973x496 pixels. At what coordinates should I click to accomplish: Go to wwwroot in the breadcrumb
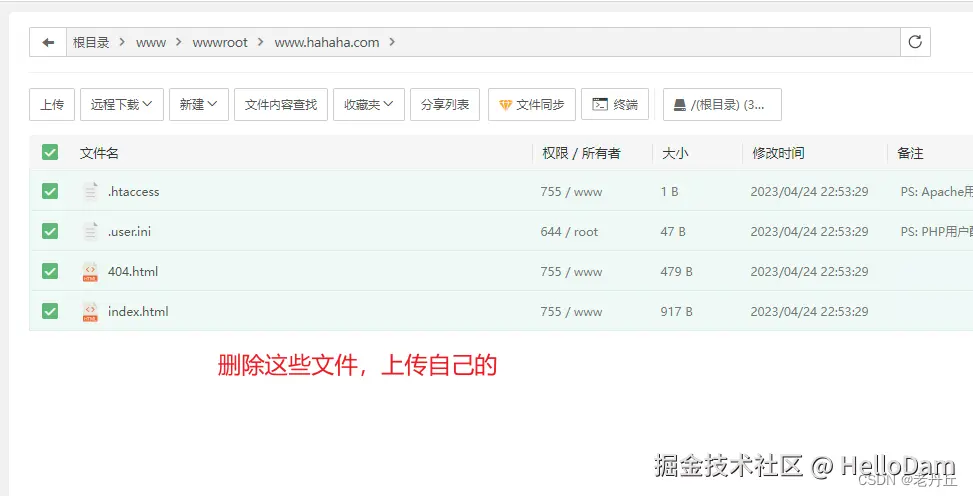click(x=220, y=42)
